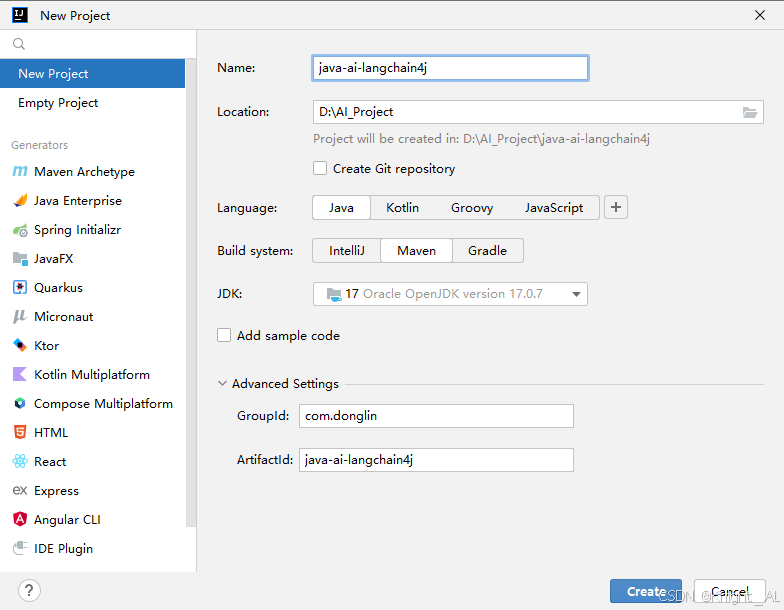Add another language with the plus button
Image resolution: width=784 pixels, height=610 pixels.
coord(616,208)
